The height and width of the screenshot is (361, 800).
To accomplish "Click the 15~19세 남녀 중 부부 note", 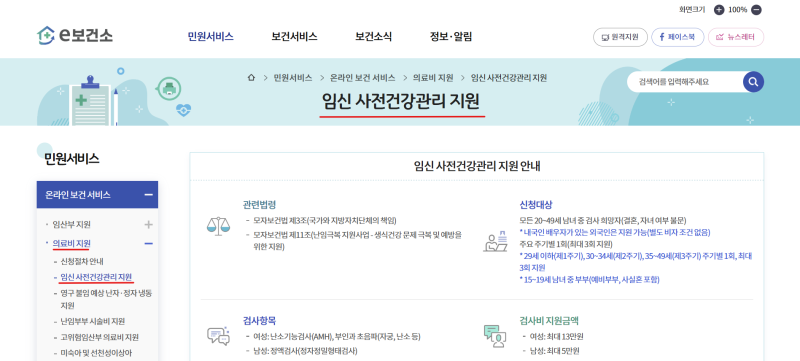I will tap(589, 279).
